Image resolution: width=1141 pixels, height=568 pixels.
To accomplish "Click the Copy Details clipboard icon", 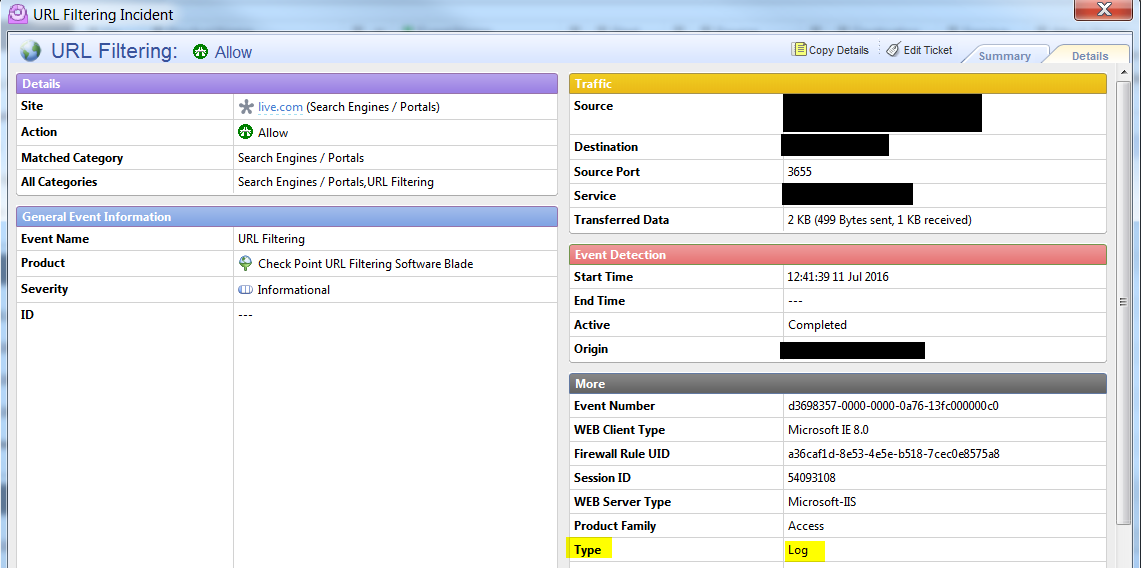I will (799, 49).
